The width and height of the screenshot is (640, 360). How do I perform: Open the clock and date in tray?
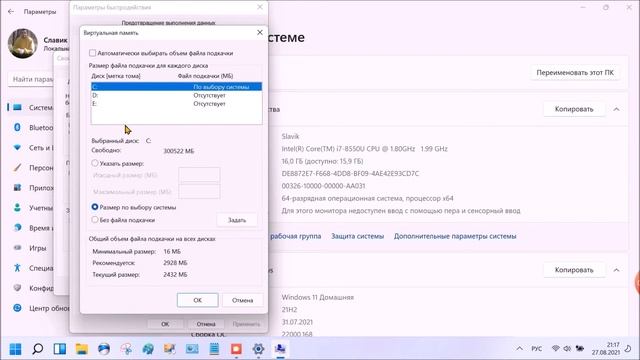606,348
